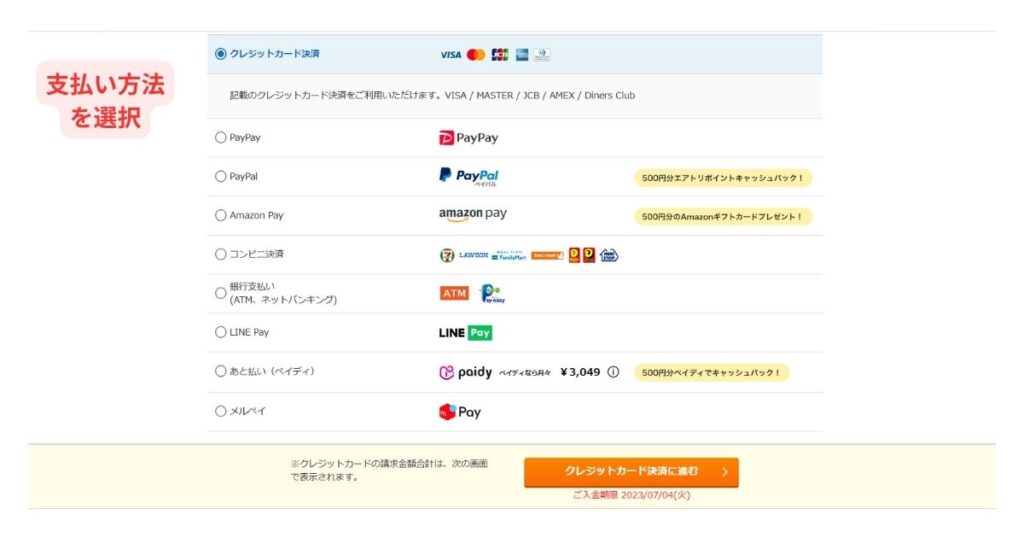Click the Merpay logo
The image size is (1024, 538).
460,412
